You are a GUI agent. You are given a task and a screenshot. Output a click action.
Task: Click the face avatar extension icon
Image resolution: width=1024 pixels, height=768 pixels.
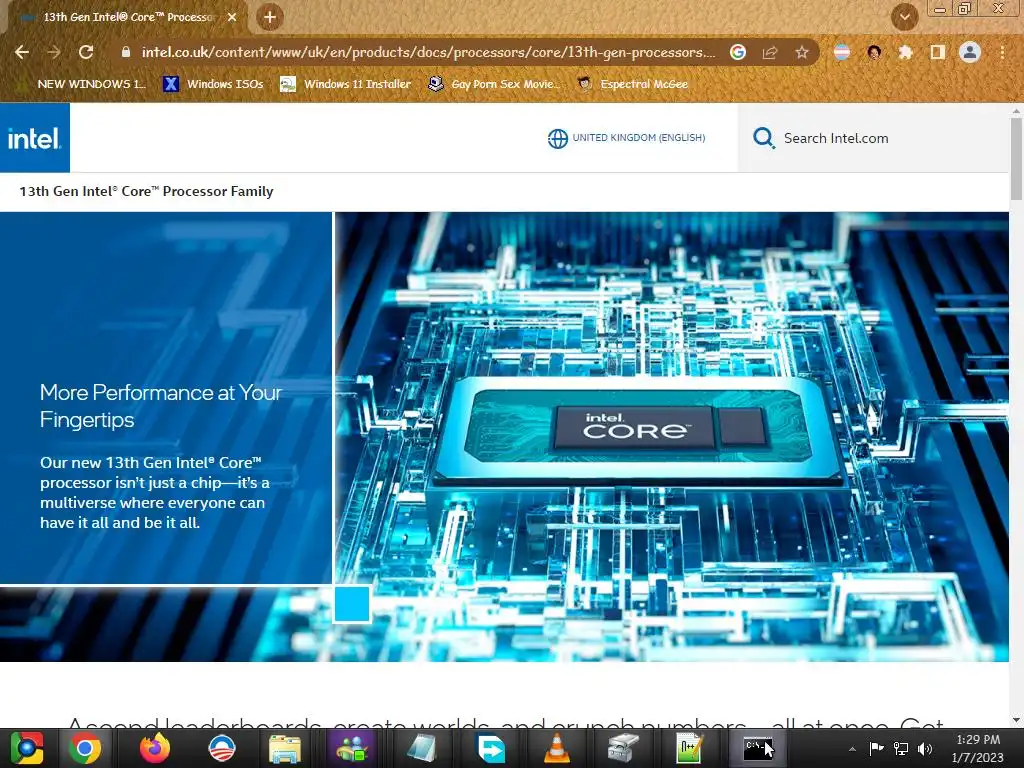pyautogui.click(x=874, y=52)
